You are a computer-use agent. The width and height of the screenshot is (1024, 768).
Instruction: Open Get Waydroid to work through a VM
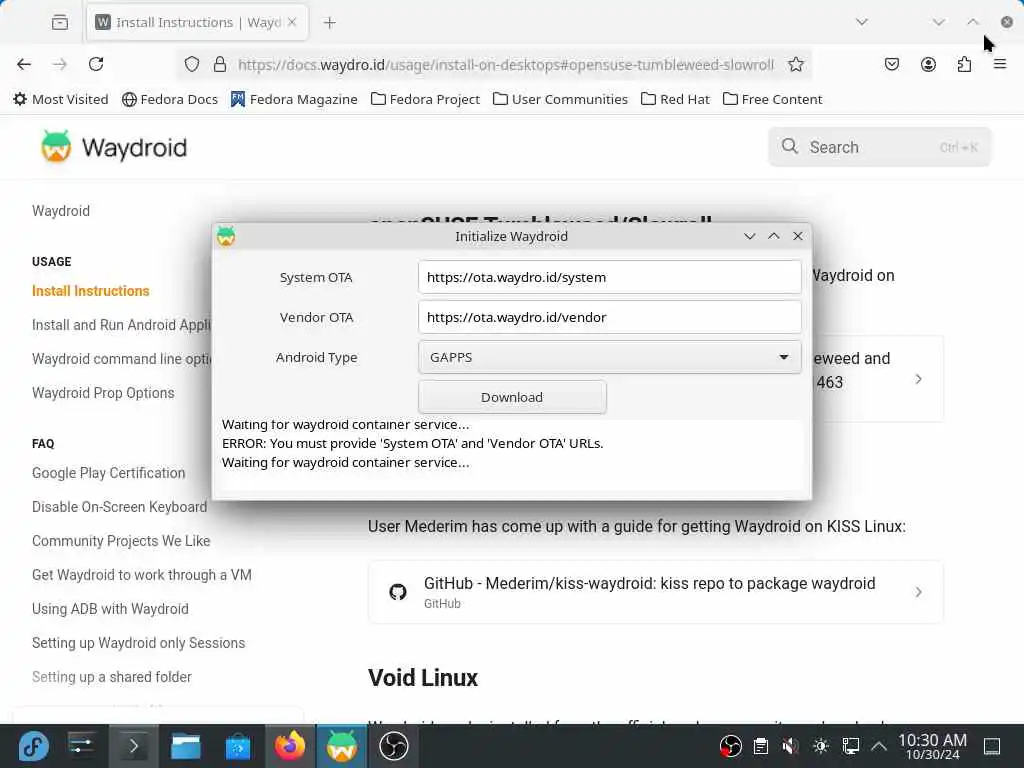pyautogui.click(x=142, y=575)
